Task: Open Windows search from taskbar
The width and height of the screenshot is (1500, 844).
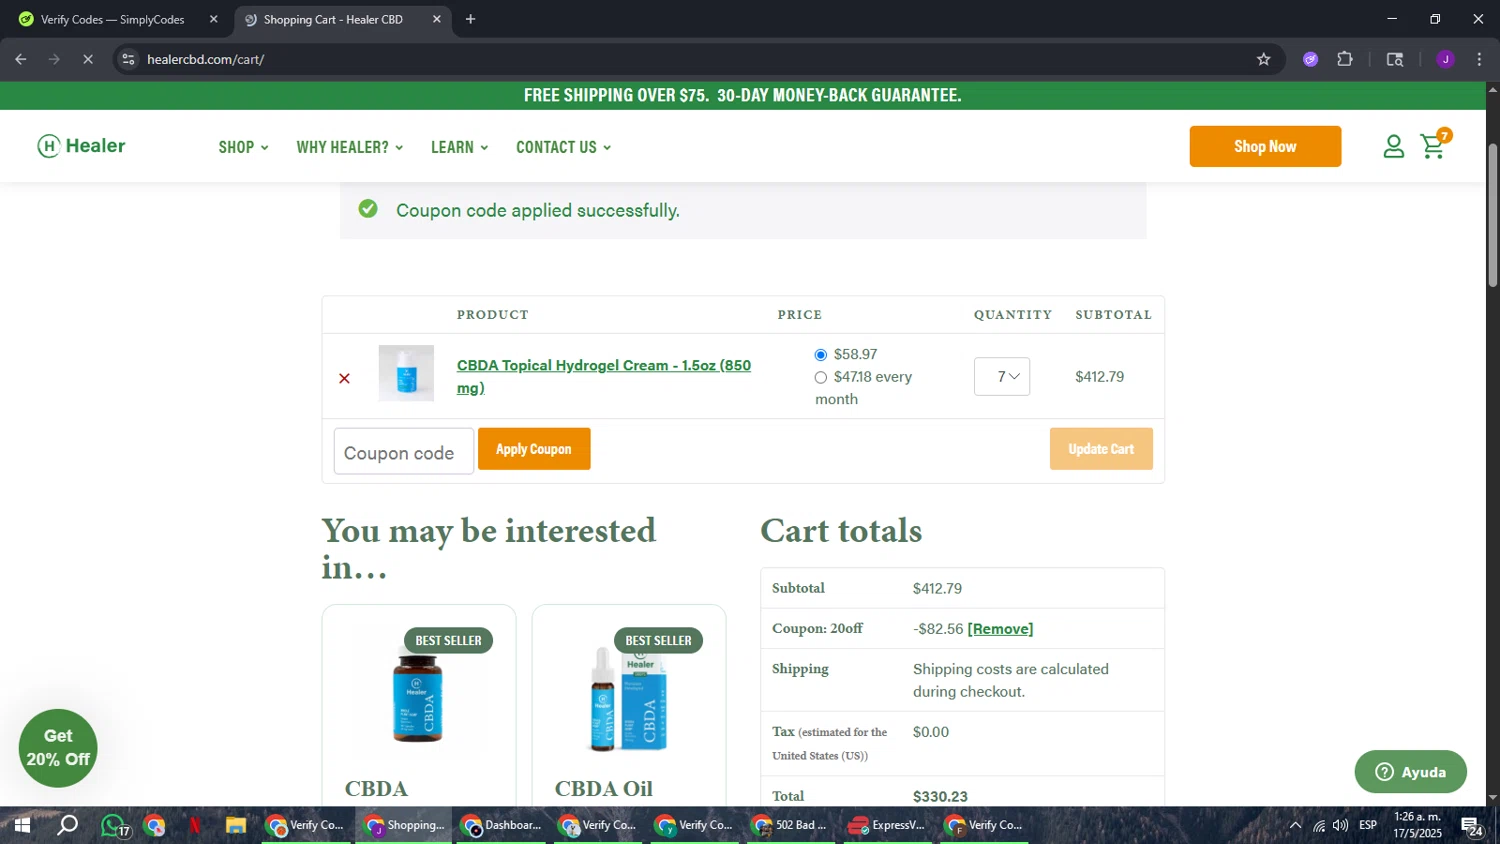Action: click(67, 826)
